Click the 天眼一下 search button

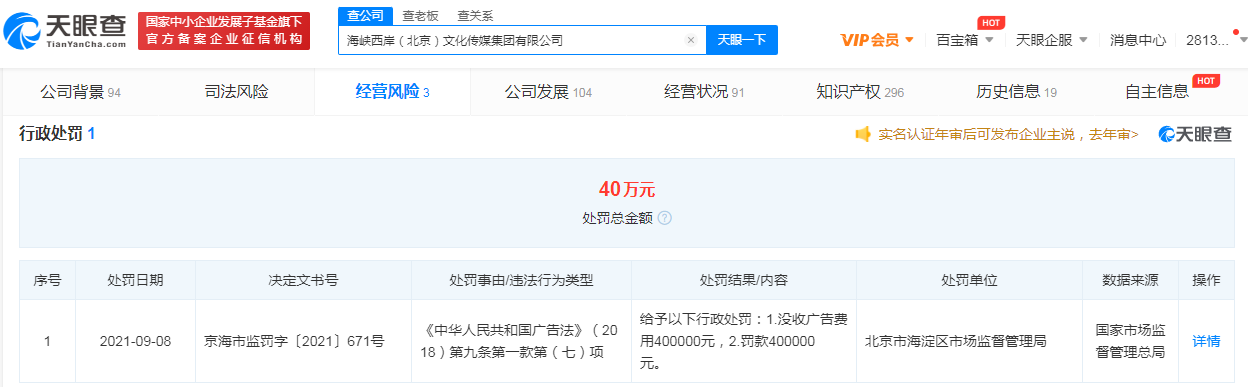[x=742, y=40]
